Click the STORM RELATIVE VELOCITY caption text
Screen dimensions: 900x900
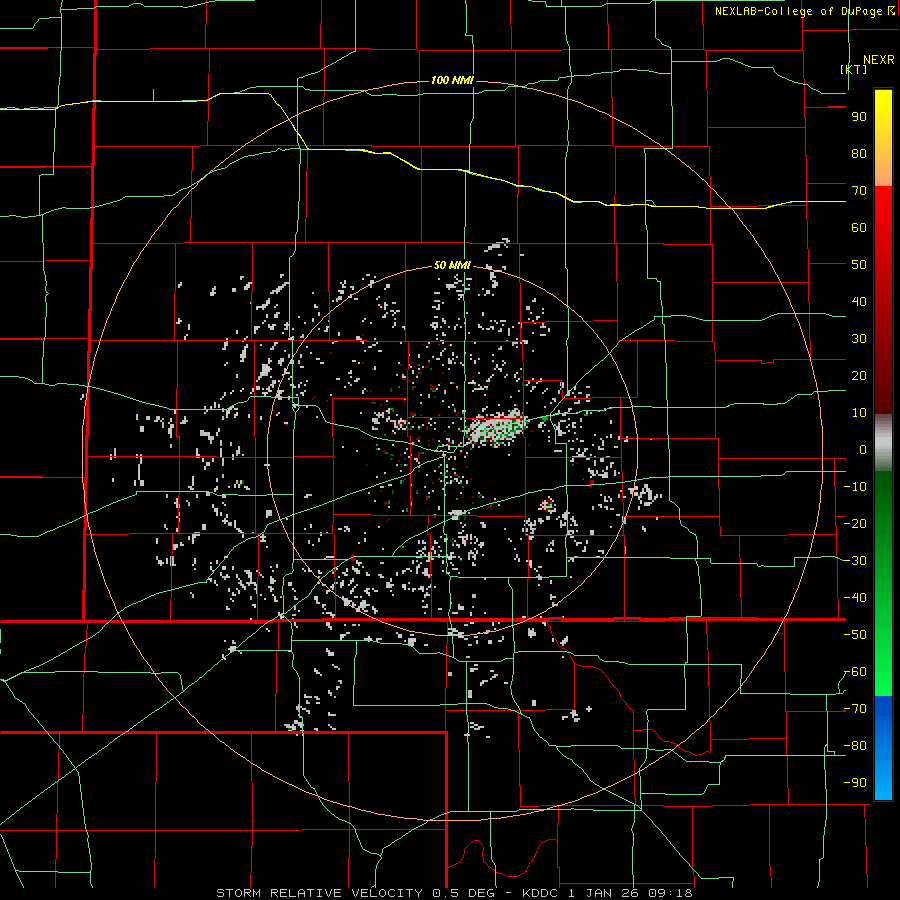319,893
